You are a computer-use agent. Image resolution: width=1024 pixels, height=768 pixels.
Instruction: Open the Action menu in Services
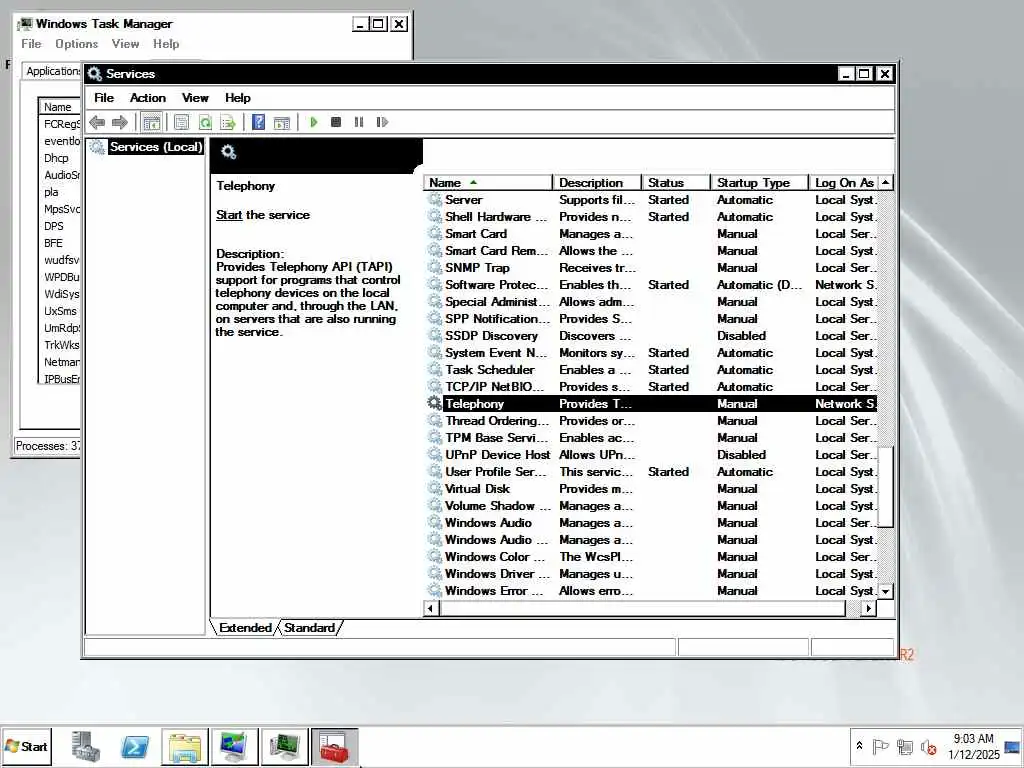(x=148, y=98)
